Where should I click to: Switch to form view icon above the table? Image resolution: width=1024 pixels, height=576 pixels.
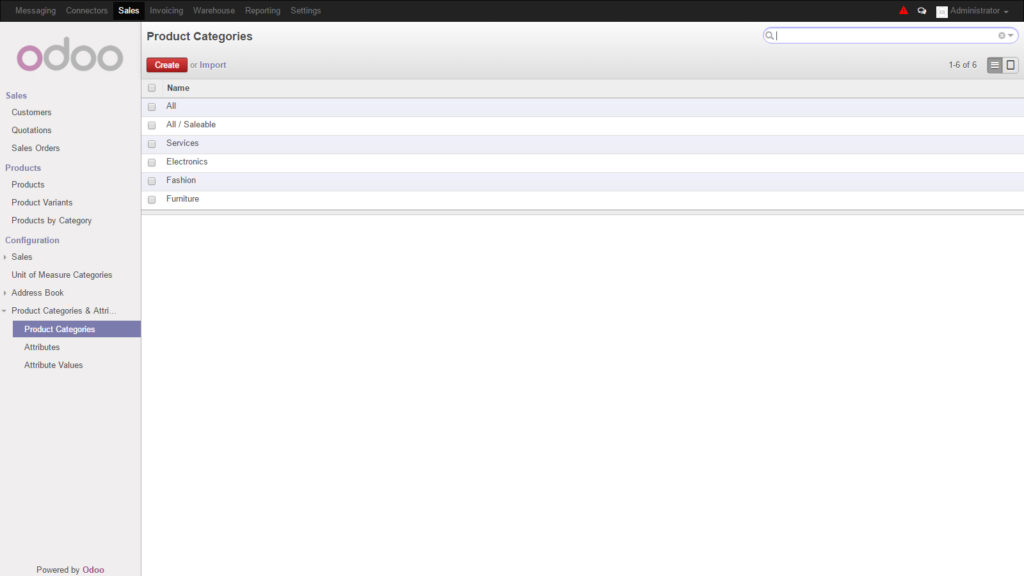pos(1010,64)
